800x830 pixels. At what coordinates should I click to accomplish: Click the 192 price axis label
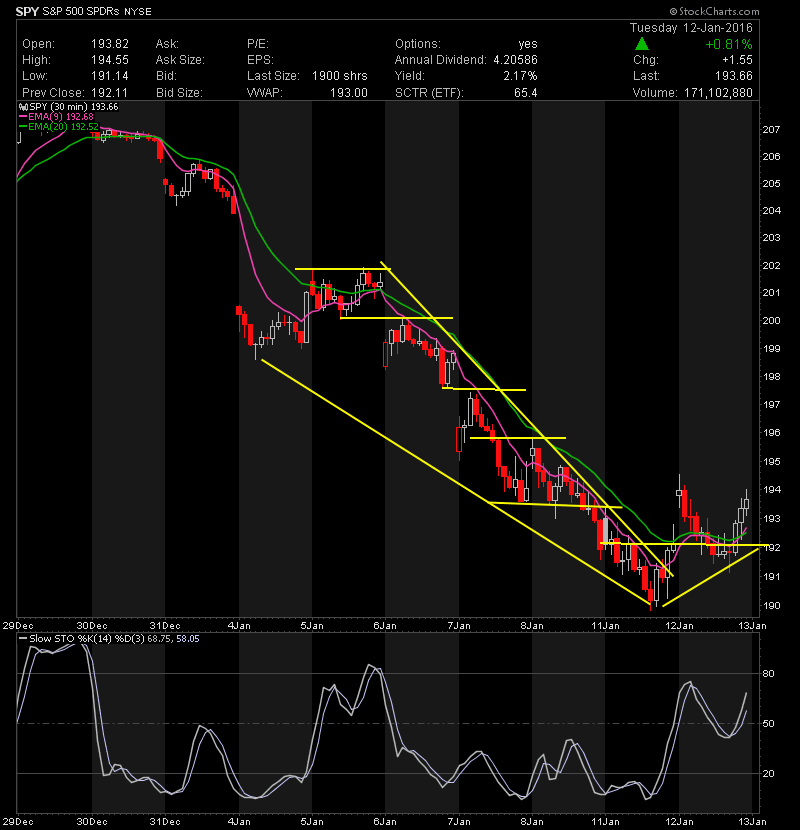[771, 547]
